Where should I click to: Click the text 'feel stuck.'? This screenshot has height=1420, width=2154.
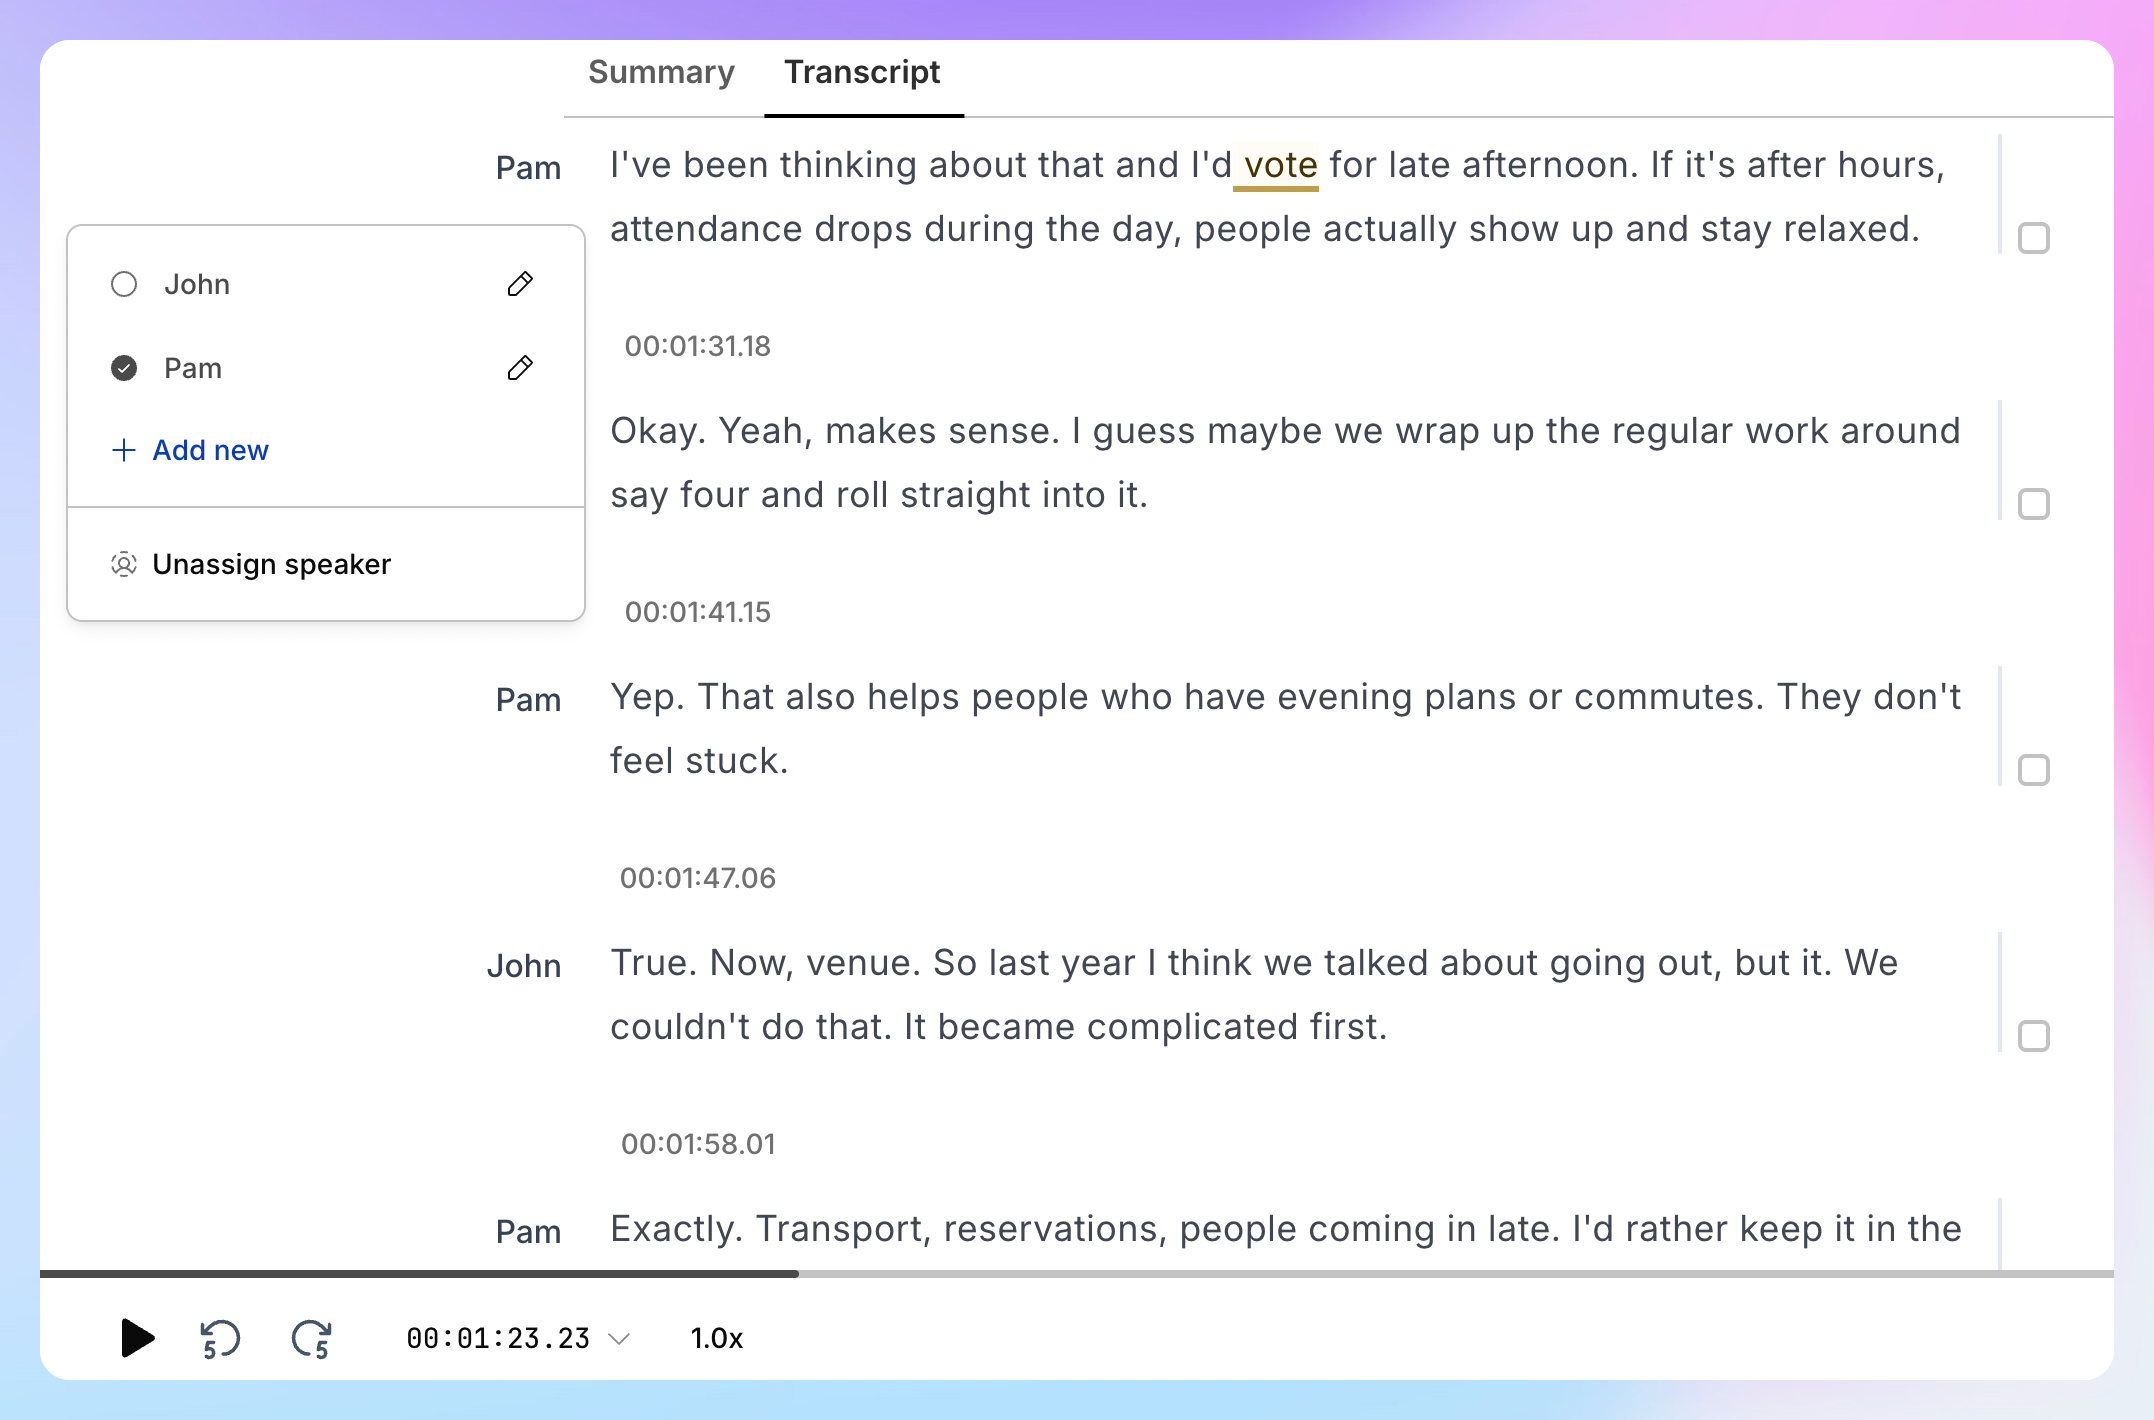click(x=699, y=761)
